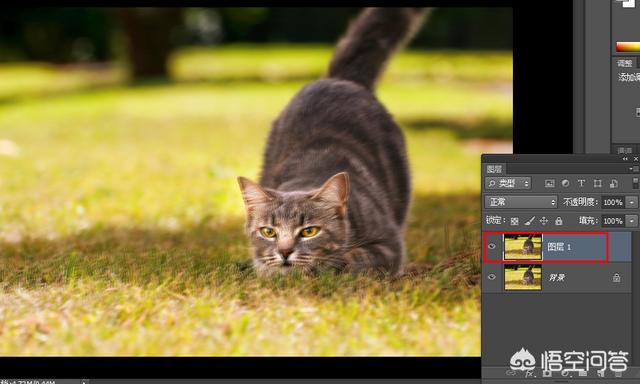Click the lock all padlock icon
The width and height of the screenshot is (640, 384).
click(x=559, y=221)
